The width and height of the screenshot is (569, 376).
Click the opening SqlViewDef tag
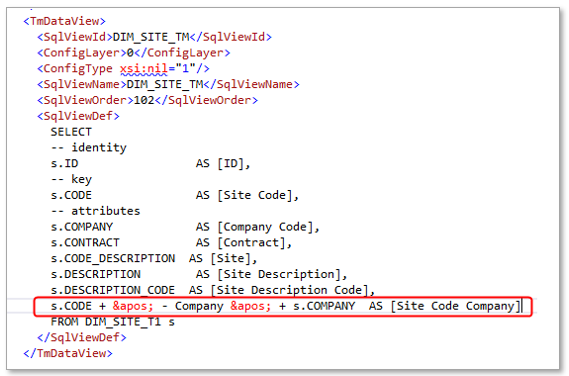tap(78, 116)
